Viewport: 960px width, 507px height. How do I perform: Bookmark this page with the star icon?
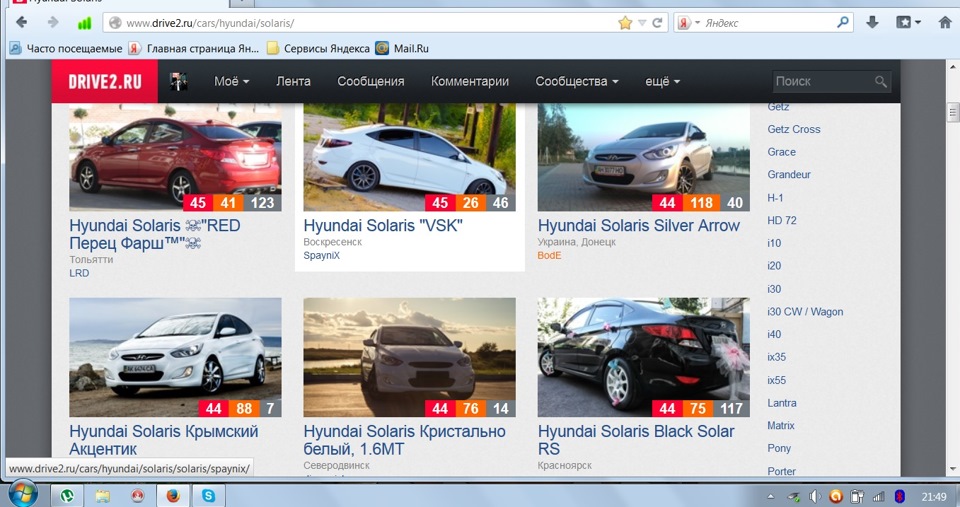(x=625, y=23)
